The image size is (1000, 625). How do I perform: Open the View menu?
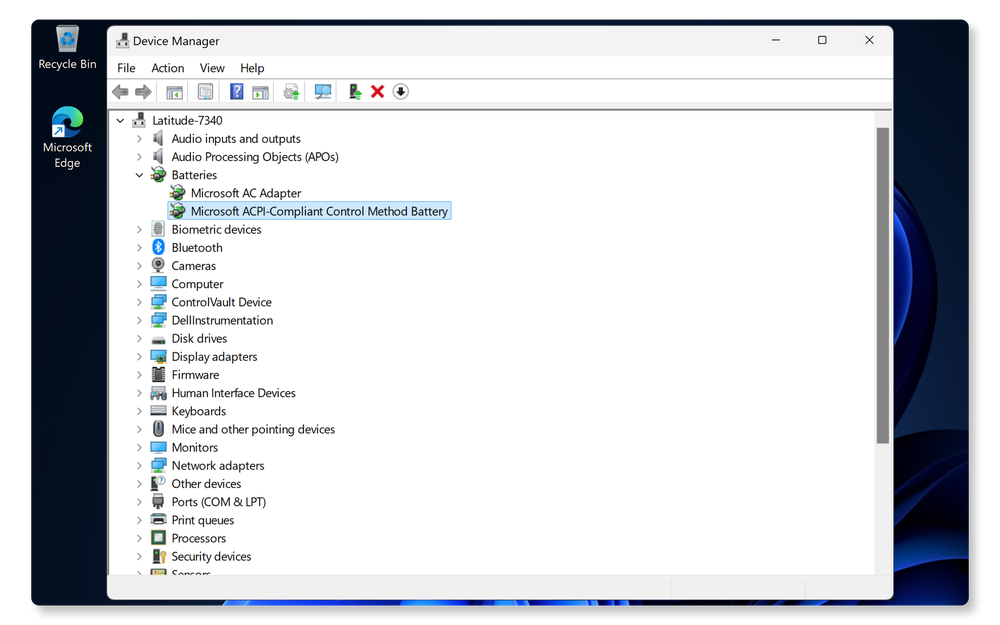(212, 68)
